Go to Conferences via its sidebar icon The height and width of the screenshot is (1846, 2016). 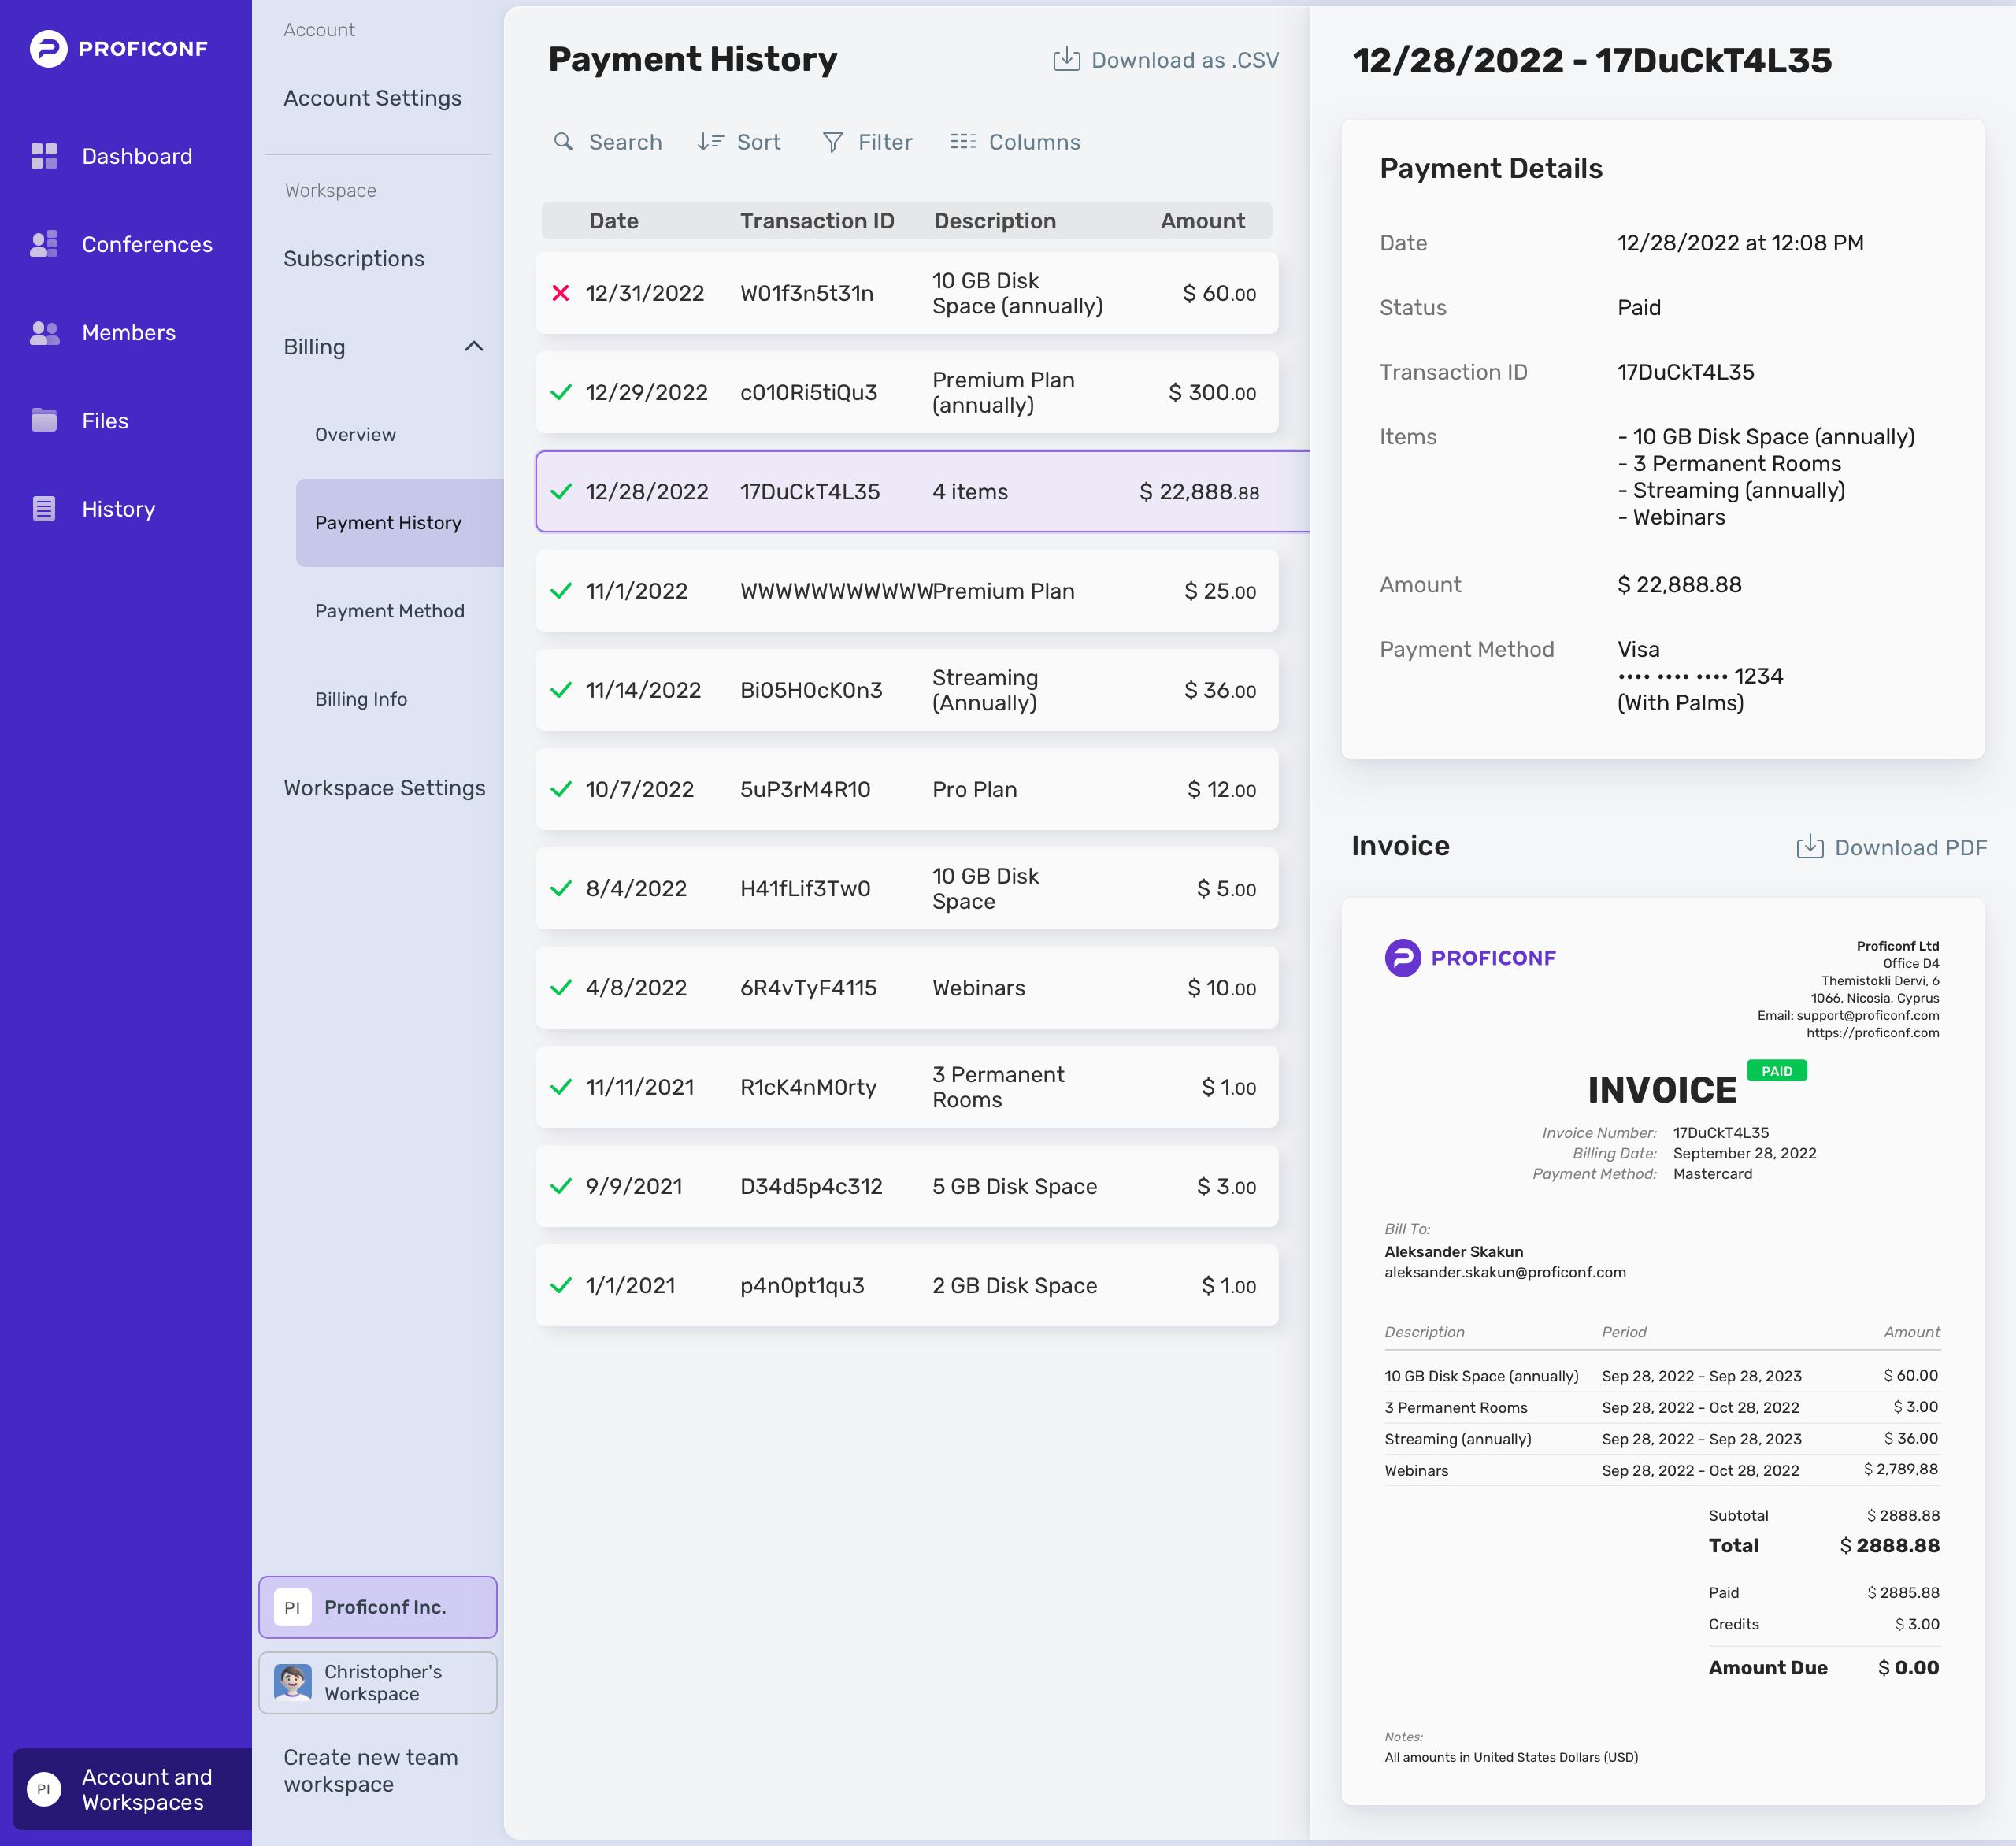pos(44,244)
